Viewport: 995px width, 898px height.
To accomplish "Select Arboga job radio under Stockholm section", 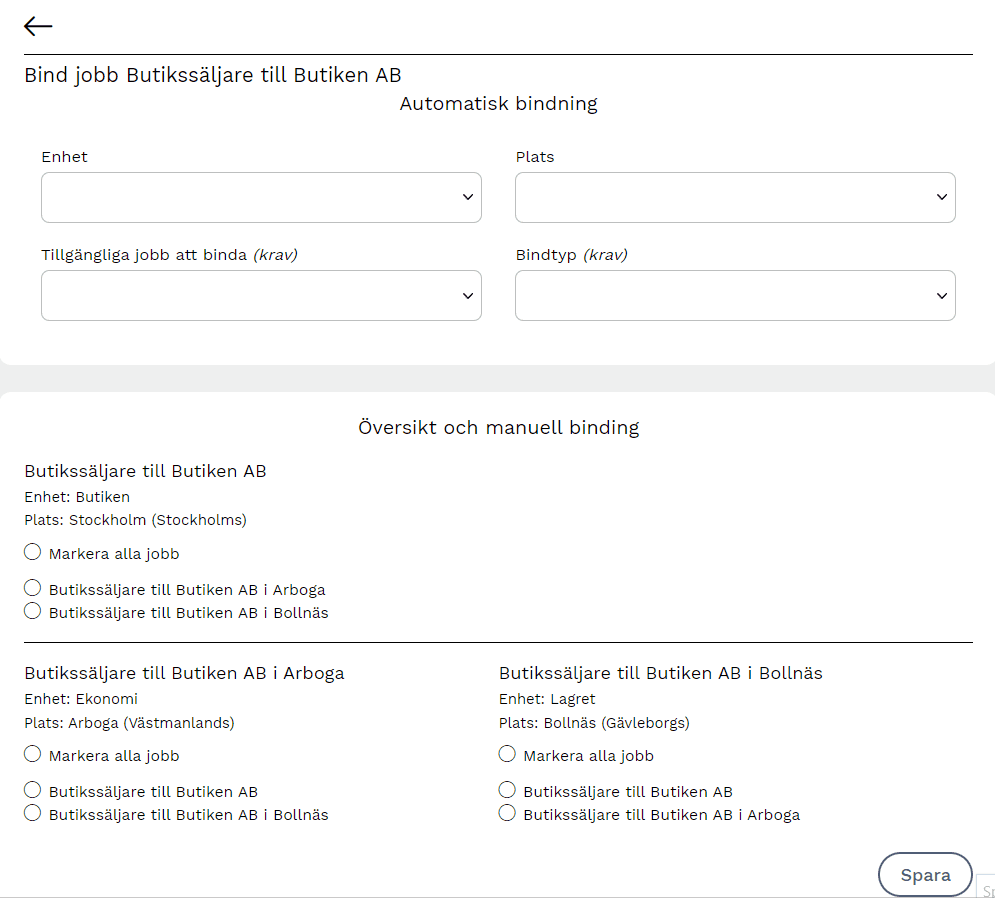I will (33, 589).
